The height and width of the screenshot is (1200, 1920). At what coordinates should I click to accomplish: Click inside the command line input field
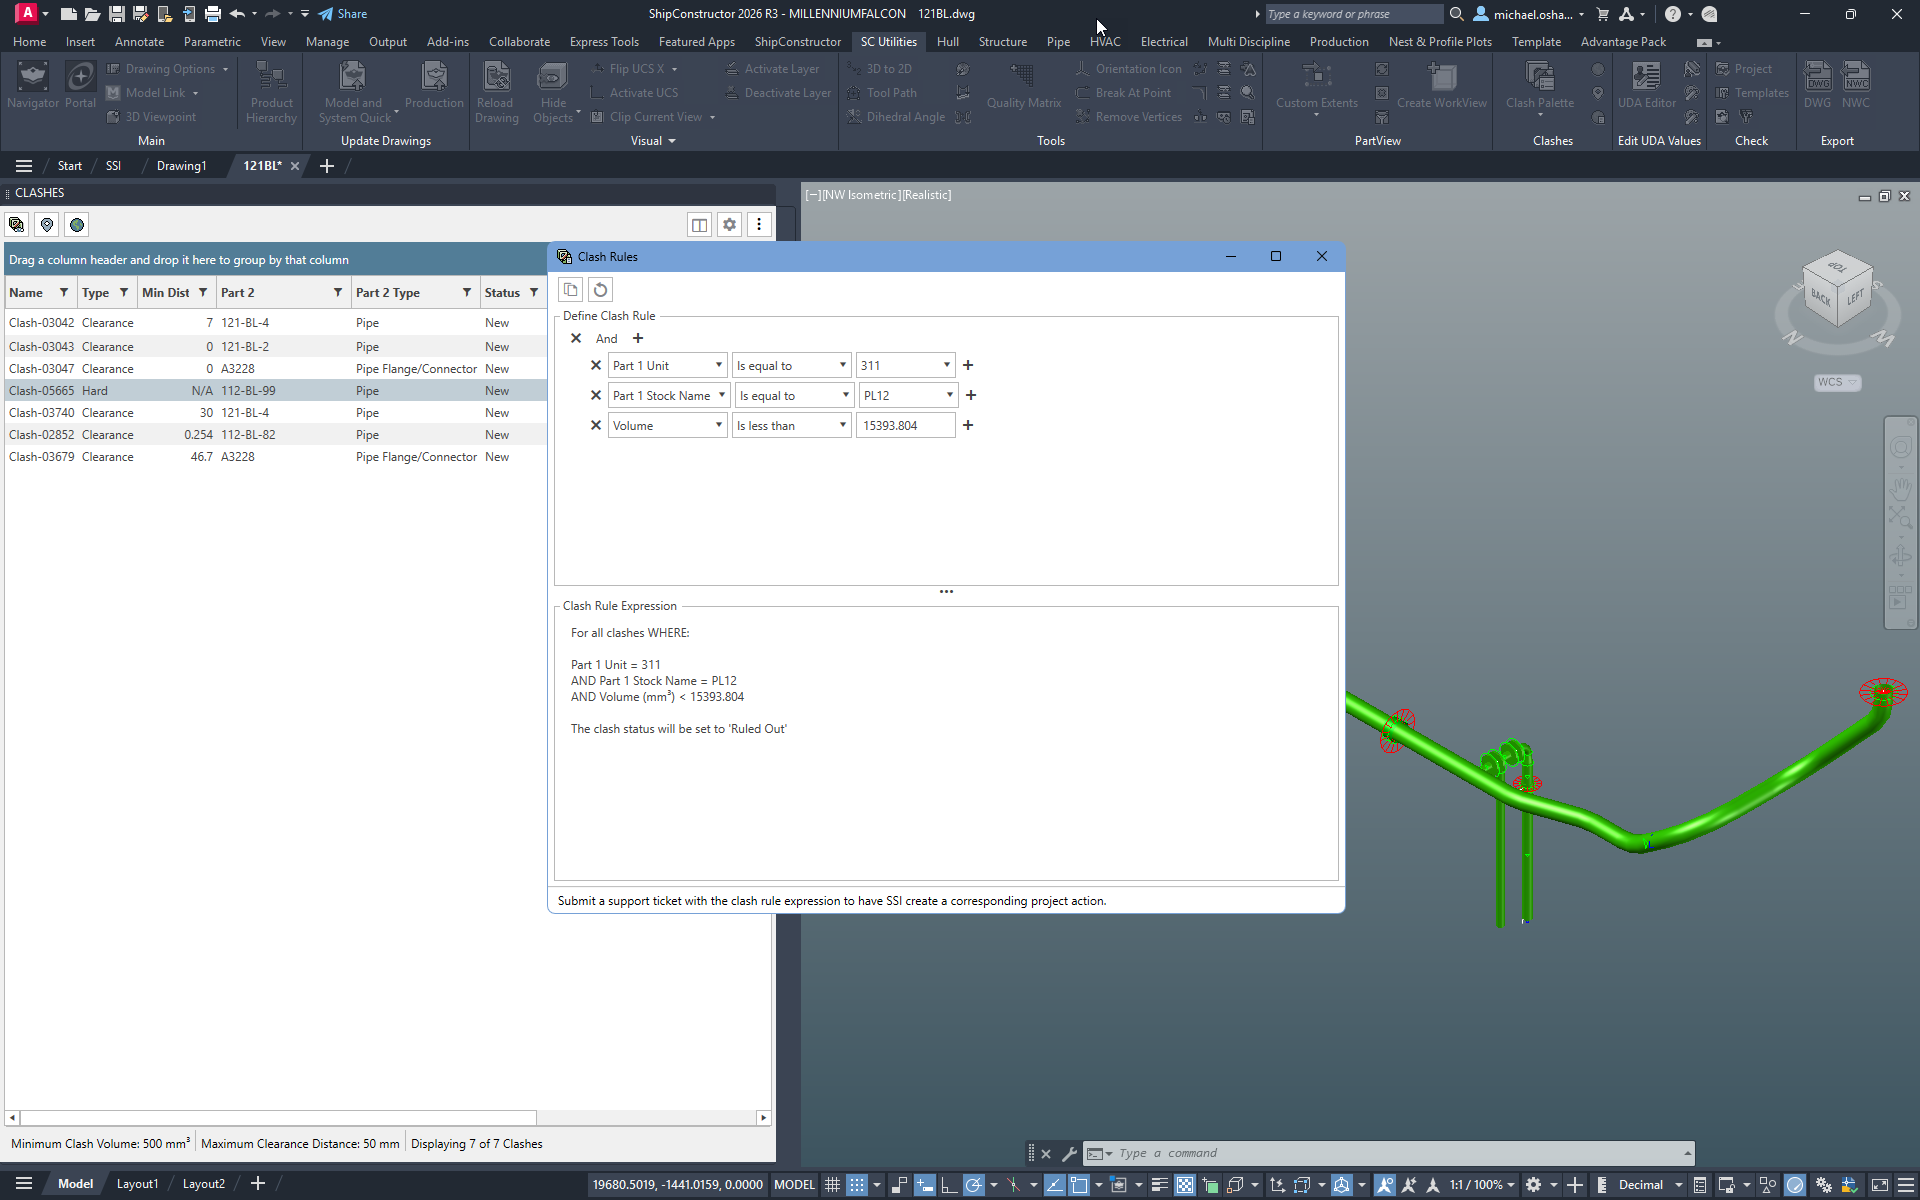click(1300, 1153)
